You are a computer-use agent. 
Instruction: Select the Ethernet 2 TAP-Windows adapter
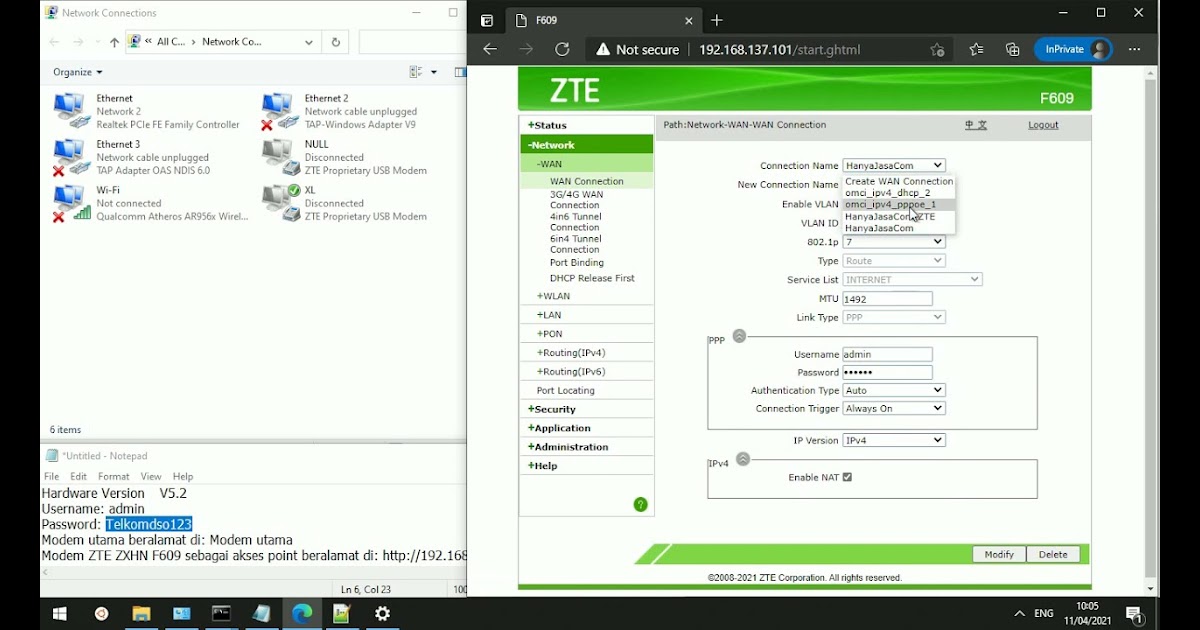coord(279,110)
